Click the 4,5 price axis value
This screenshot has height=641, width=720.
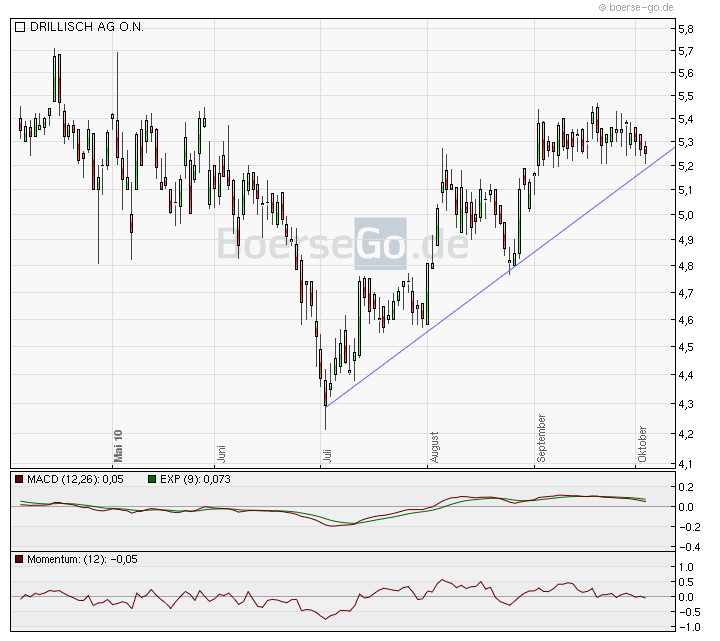tap(686, 347)
